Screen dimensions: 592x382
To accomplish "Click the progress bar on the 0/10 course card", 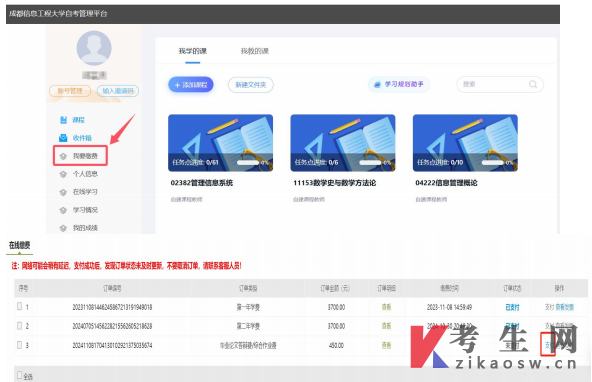I will pyautogui.click(x=493, y=163).
